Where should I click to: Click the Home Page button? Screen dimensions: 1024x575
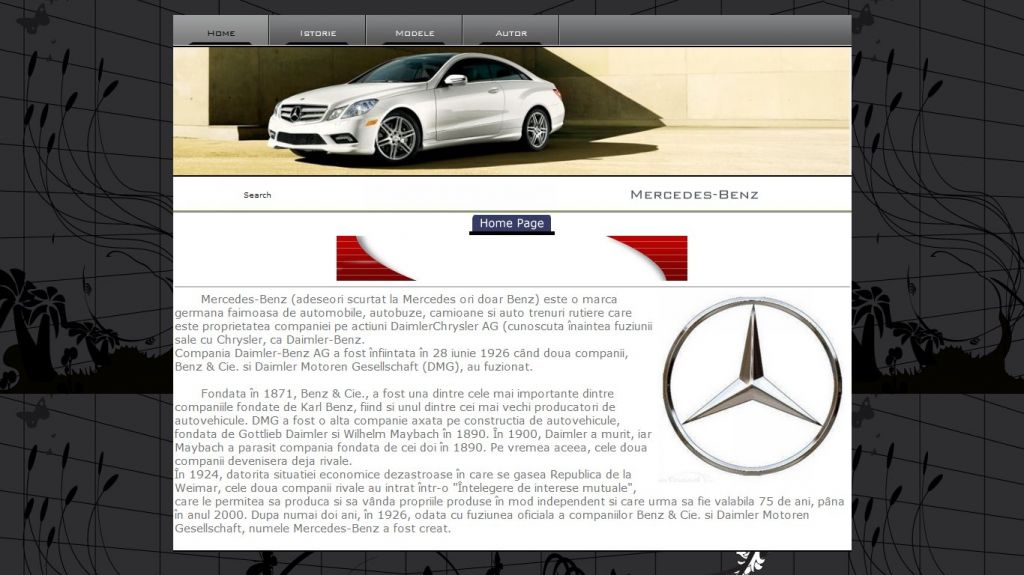coord(512,224)
